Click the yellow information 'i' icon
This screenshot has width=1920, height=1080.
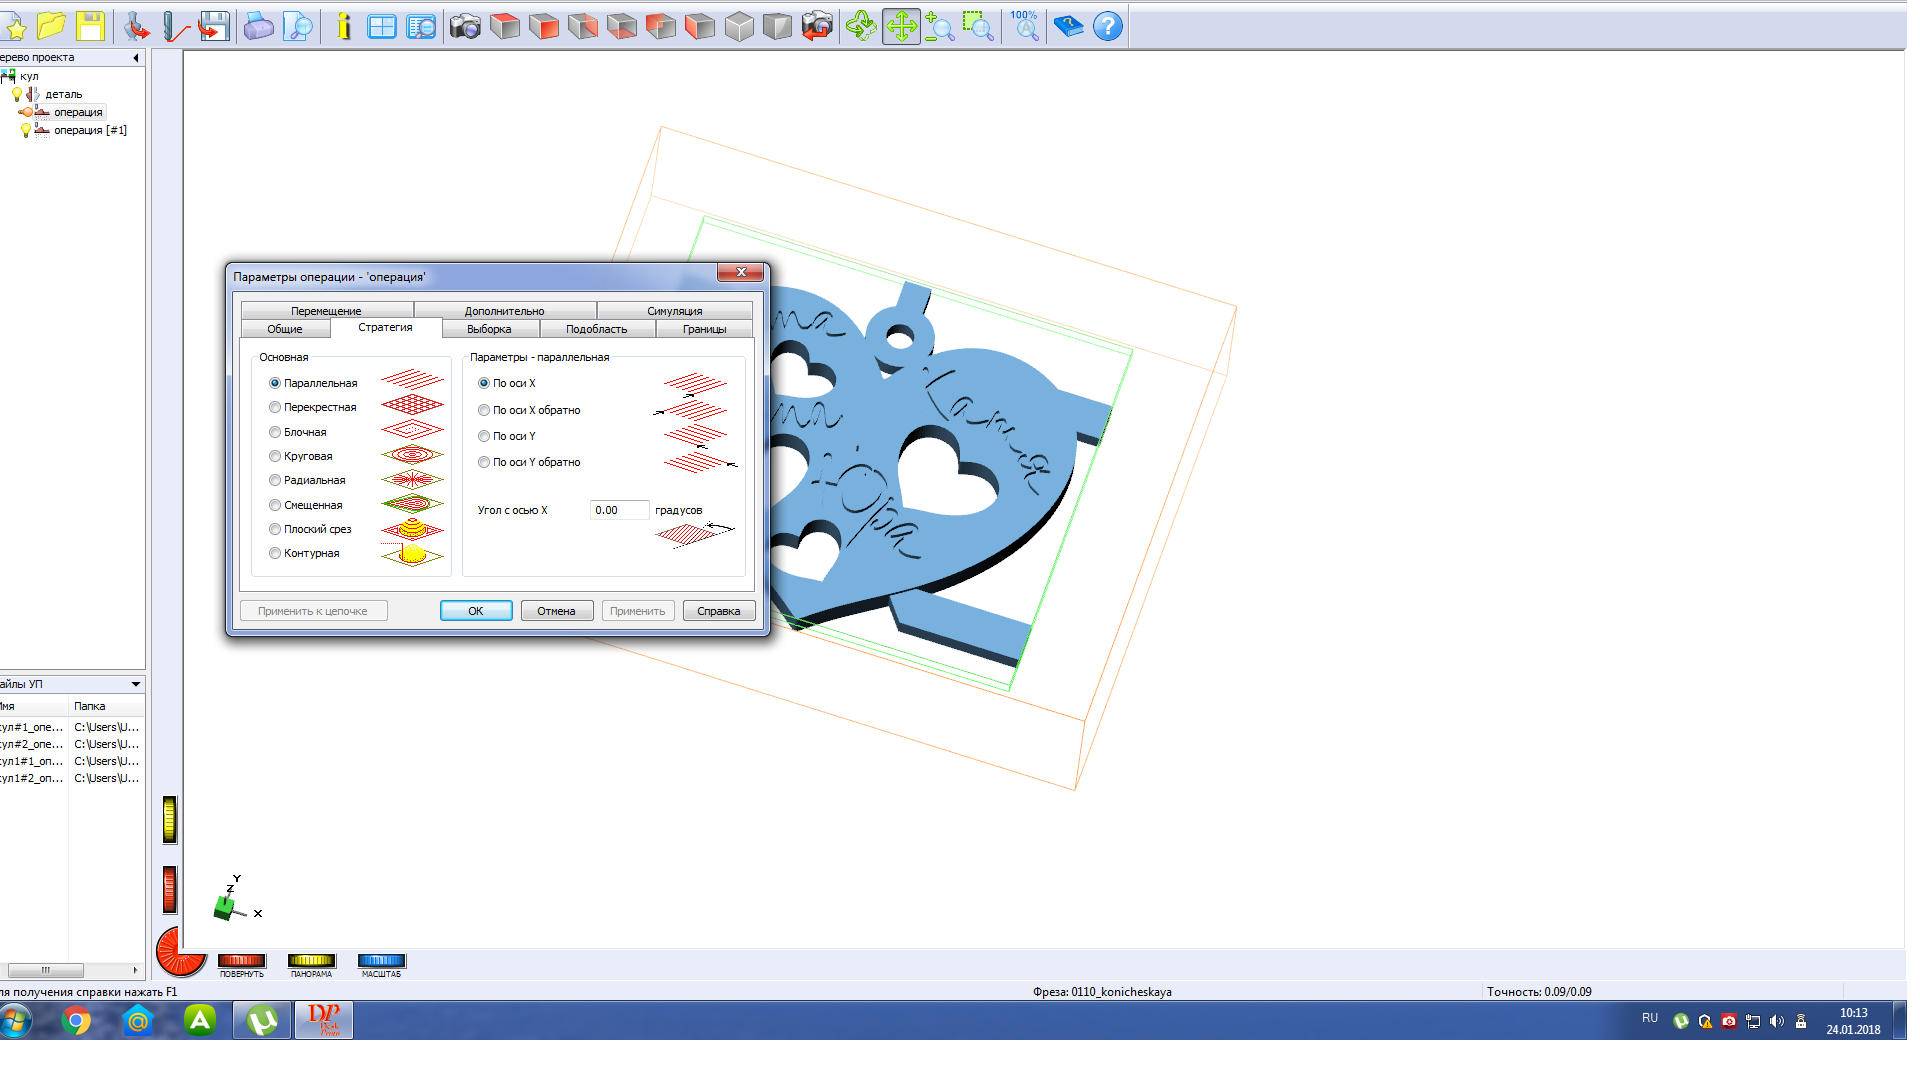tap(344, 26)
